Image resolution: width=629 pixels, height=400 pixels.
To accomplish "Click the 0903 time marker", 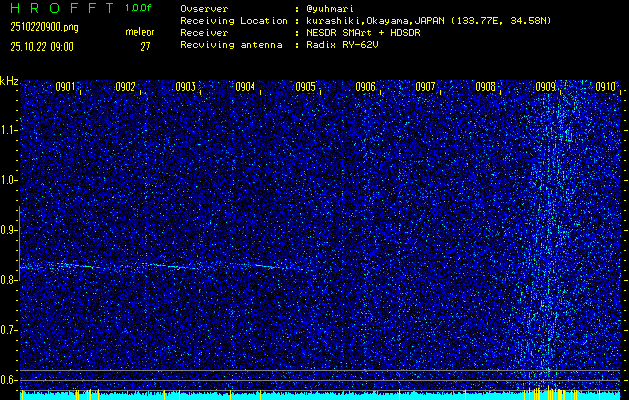I will [186, 87].
